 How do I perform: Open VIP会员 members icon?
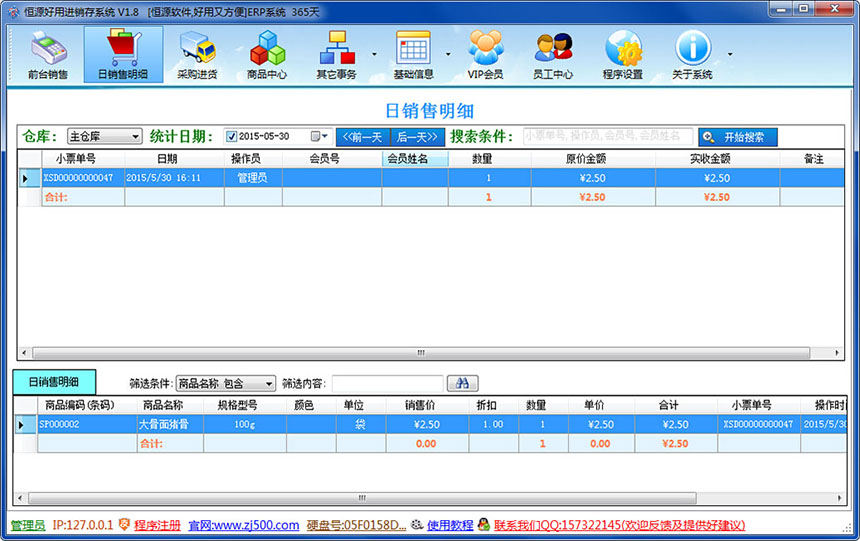[x=485, y=55]
